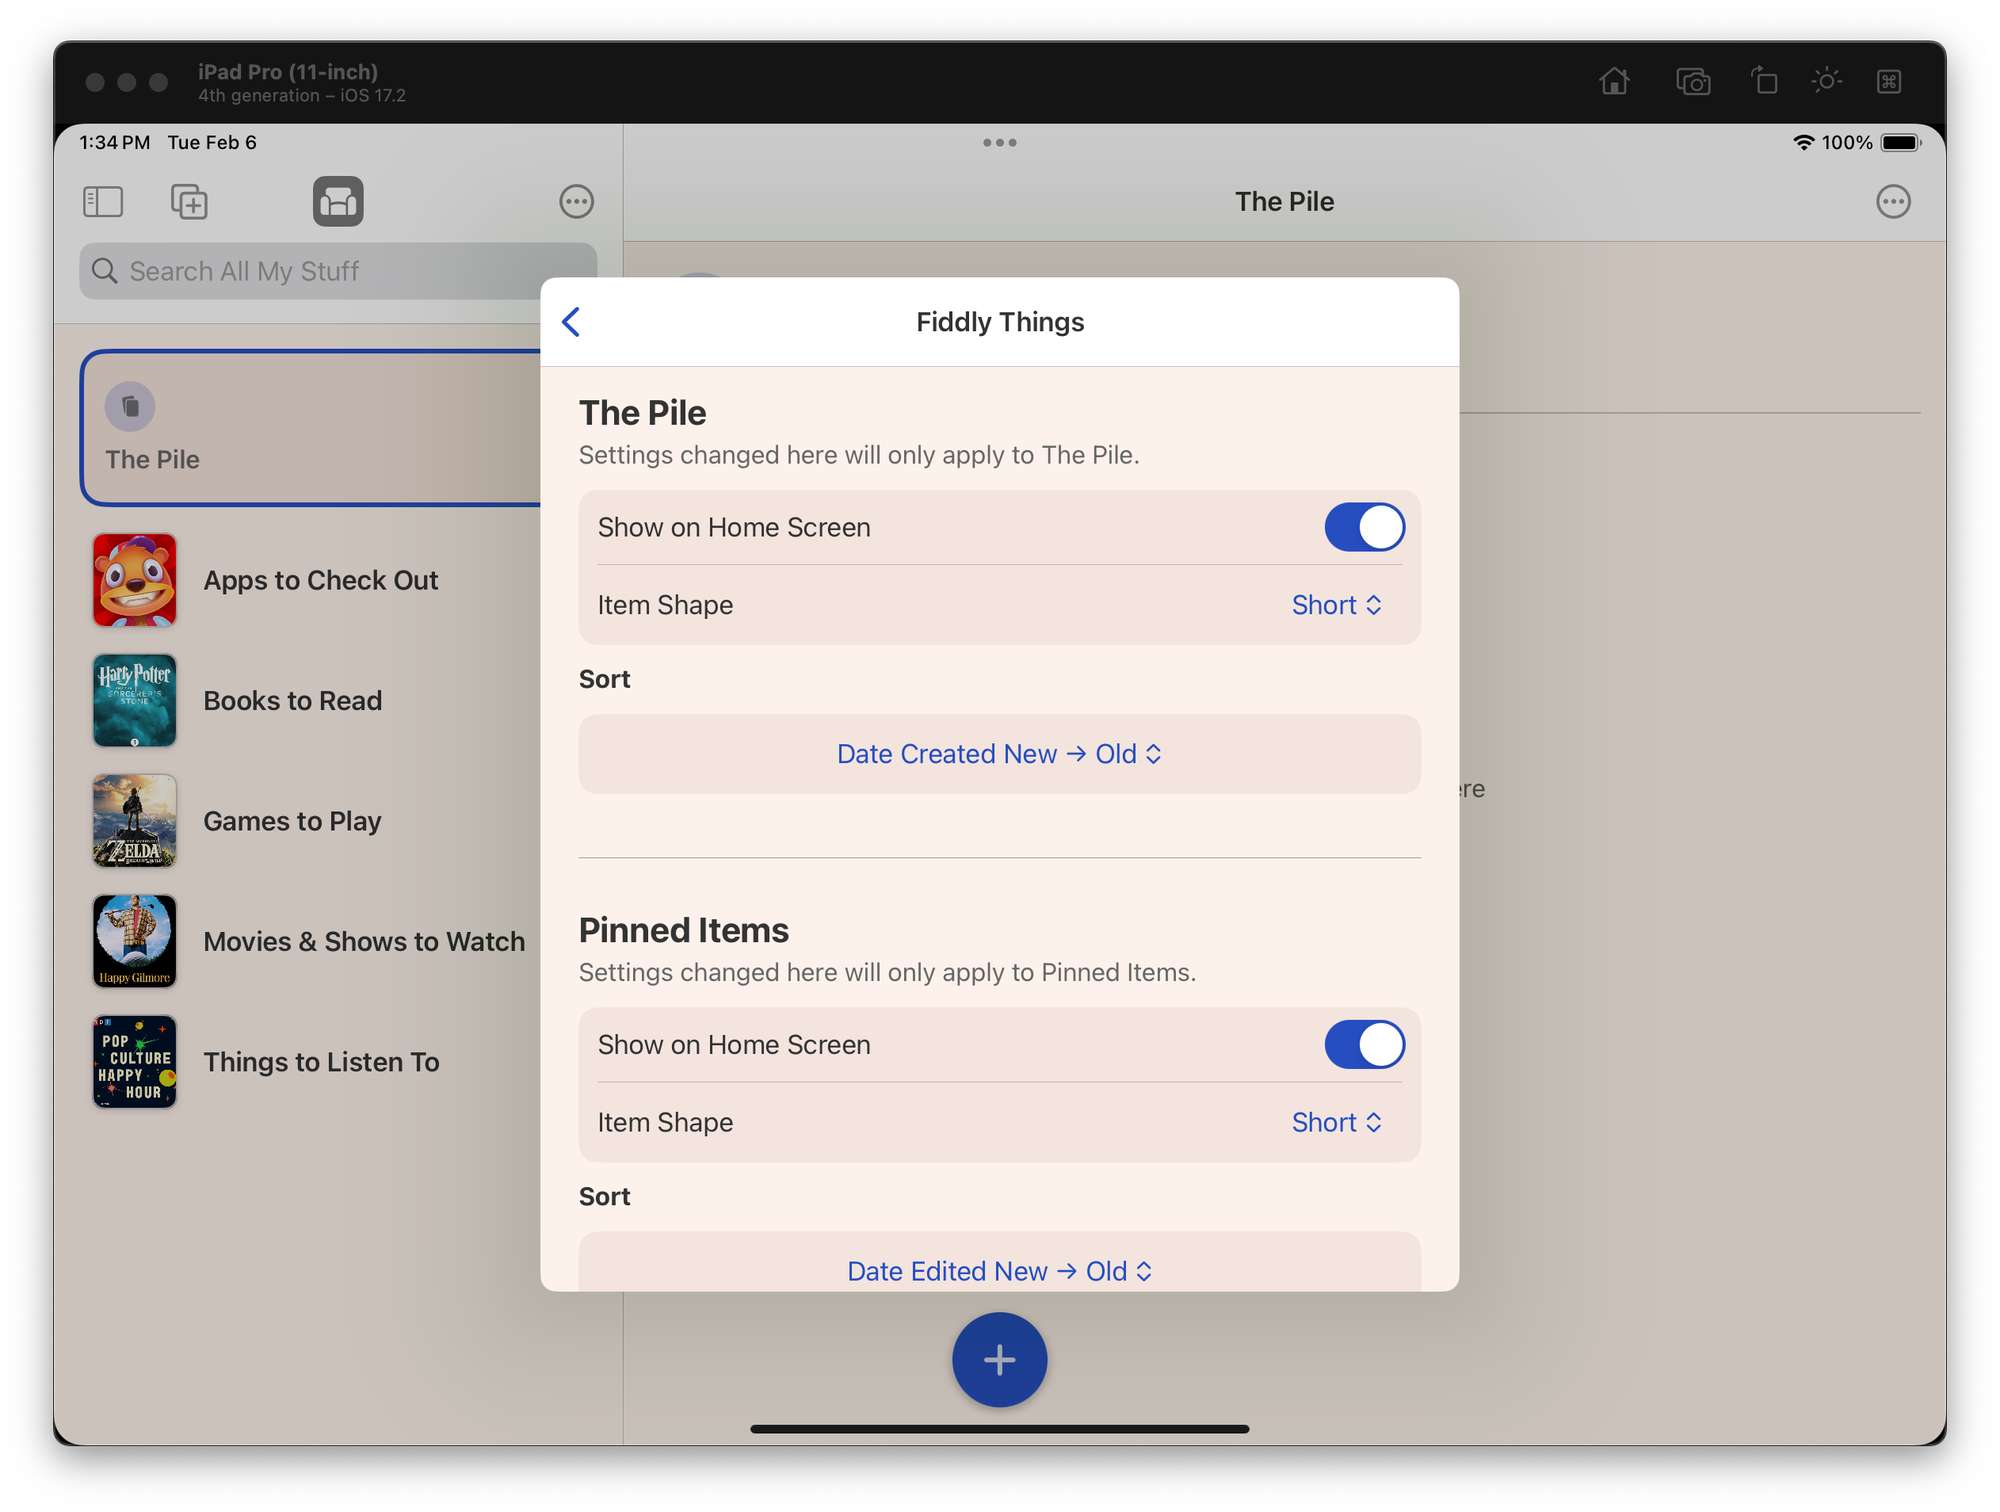Open the couch home icon

pyautogui.click(x=338, y=202)
